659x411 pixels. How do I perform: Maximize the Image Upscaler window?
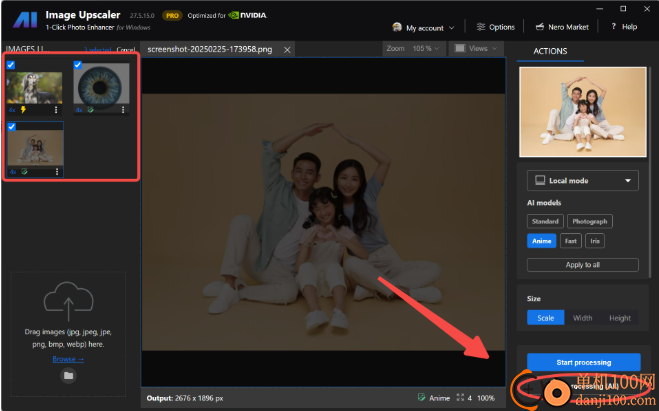(x=623, y=9)
